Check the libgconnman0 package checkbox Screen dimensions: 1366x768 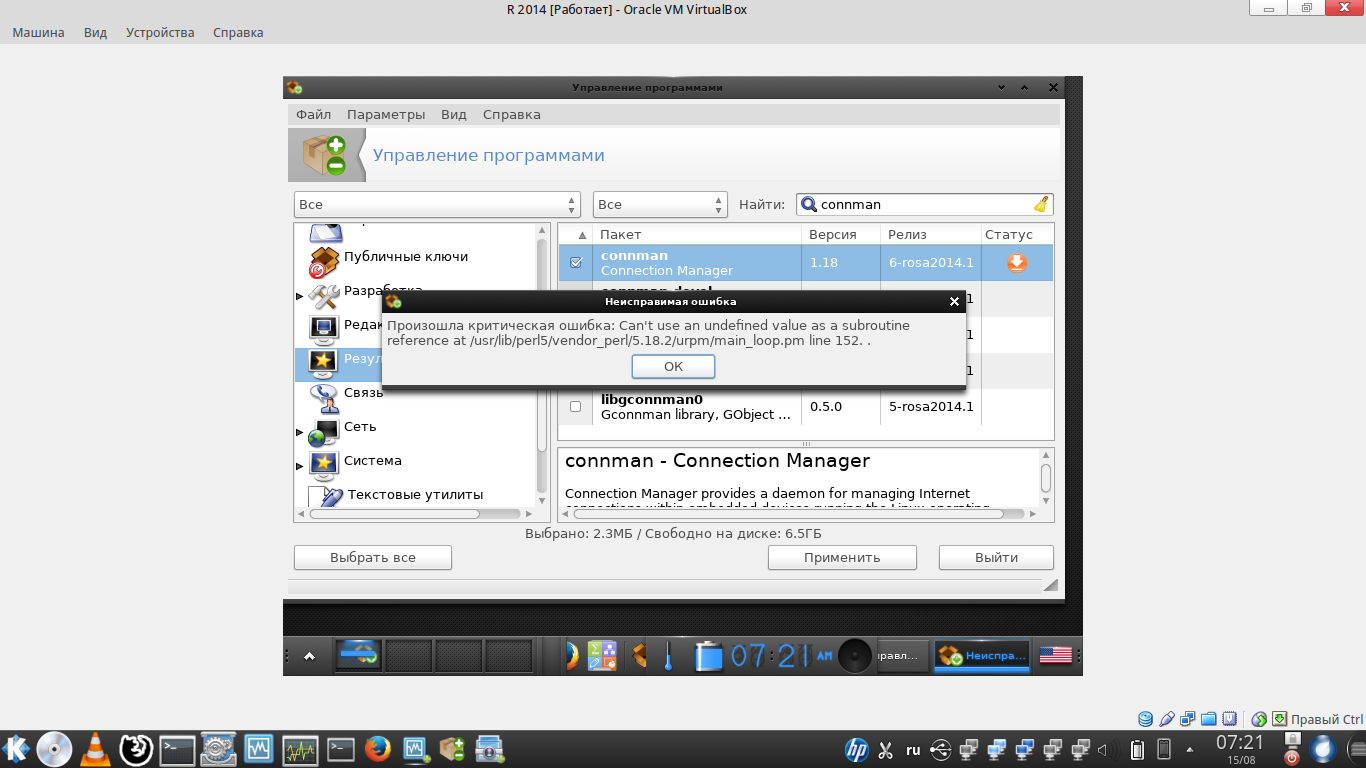[x=576, y=407]
